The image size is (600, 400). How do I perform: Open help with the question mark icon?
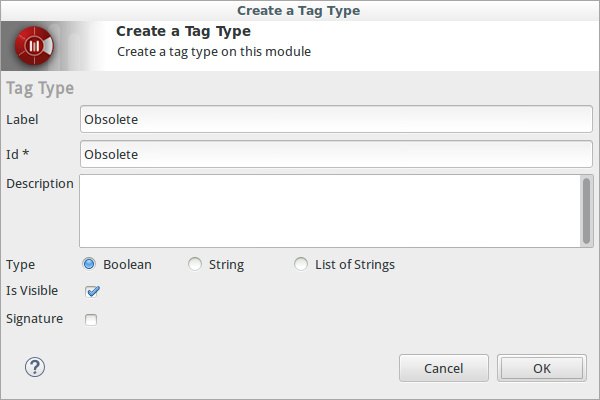[x=35, y=367]
